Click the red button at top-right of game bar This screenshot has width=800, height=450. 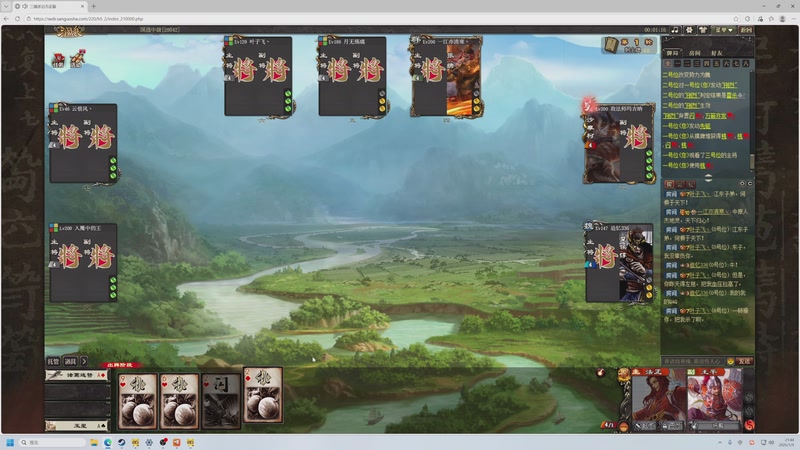(745, 30)
